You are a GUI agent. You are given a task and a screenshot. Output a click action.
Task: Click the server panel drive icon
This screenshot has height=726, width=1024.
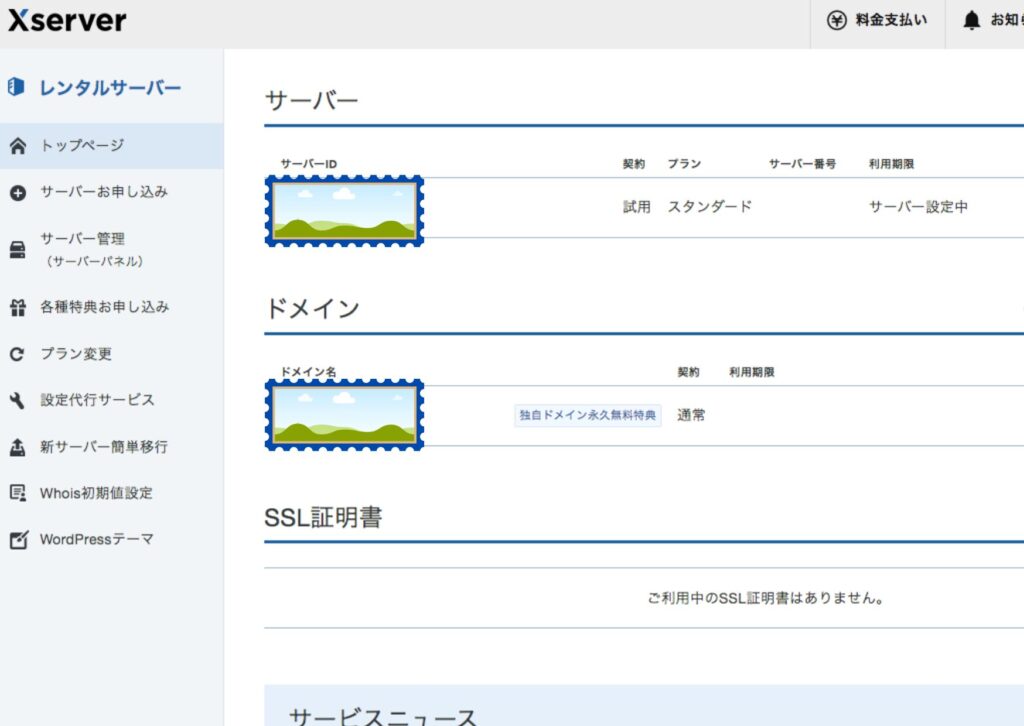tap(18, 250)
